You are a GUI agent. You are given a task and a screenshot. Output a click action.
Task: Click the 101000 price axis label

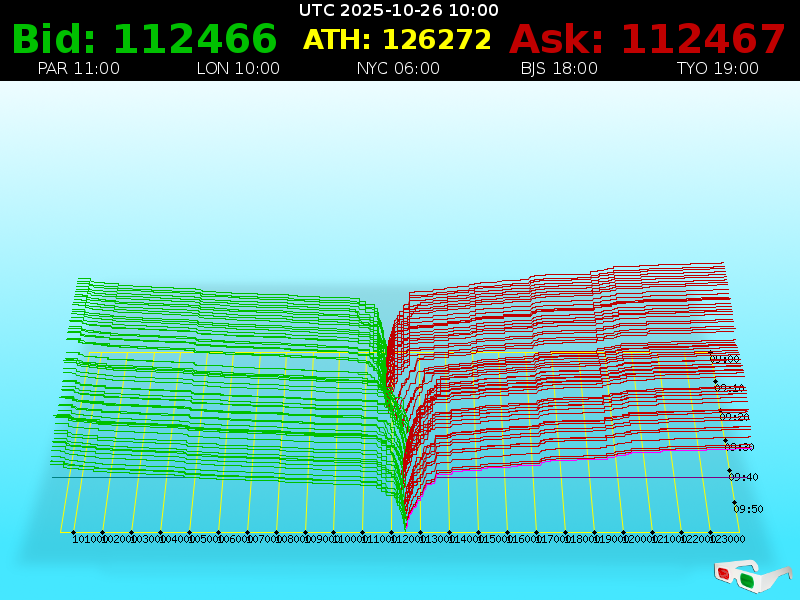click(x=87, y=539)
